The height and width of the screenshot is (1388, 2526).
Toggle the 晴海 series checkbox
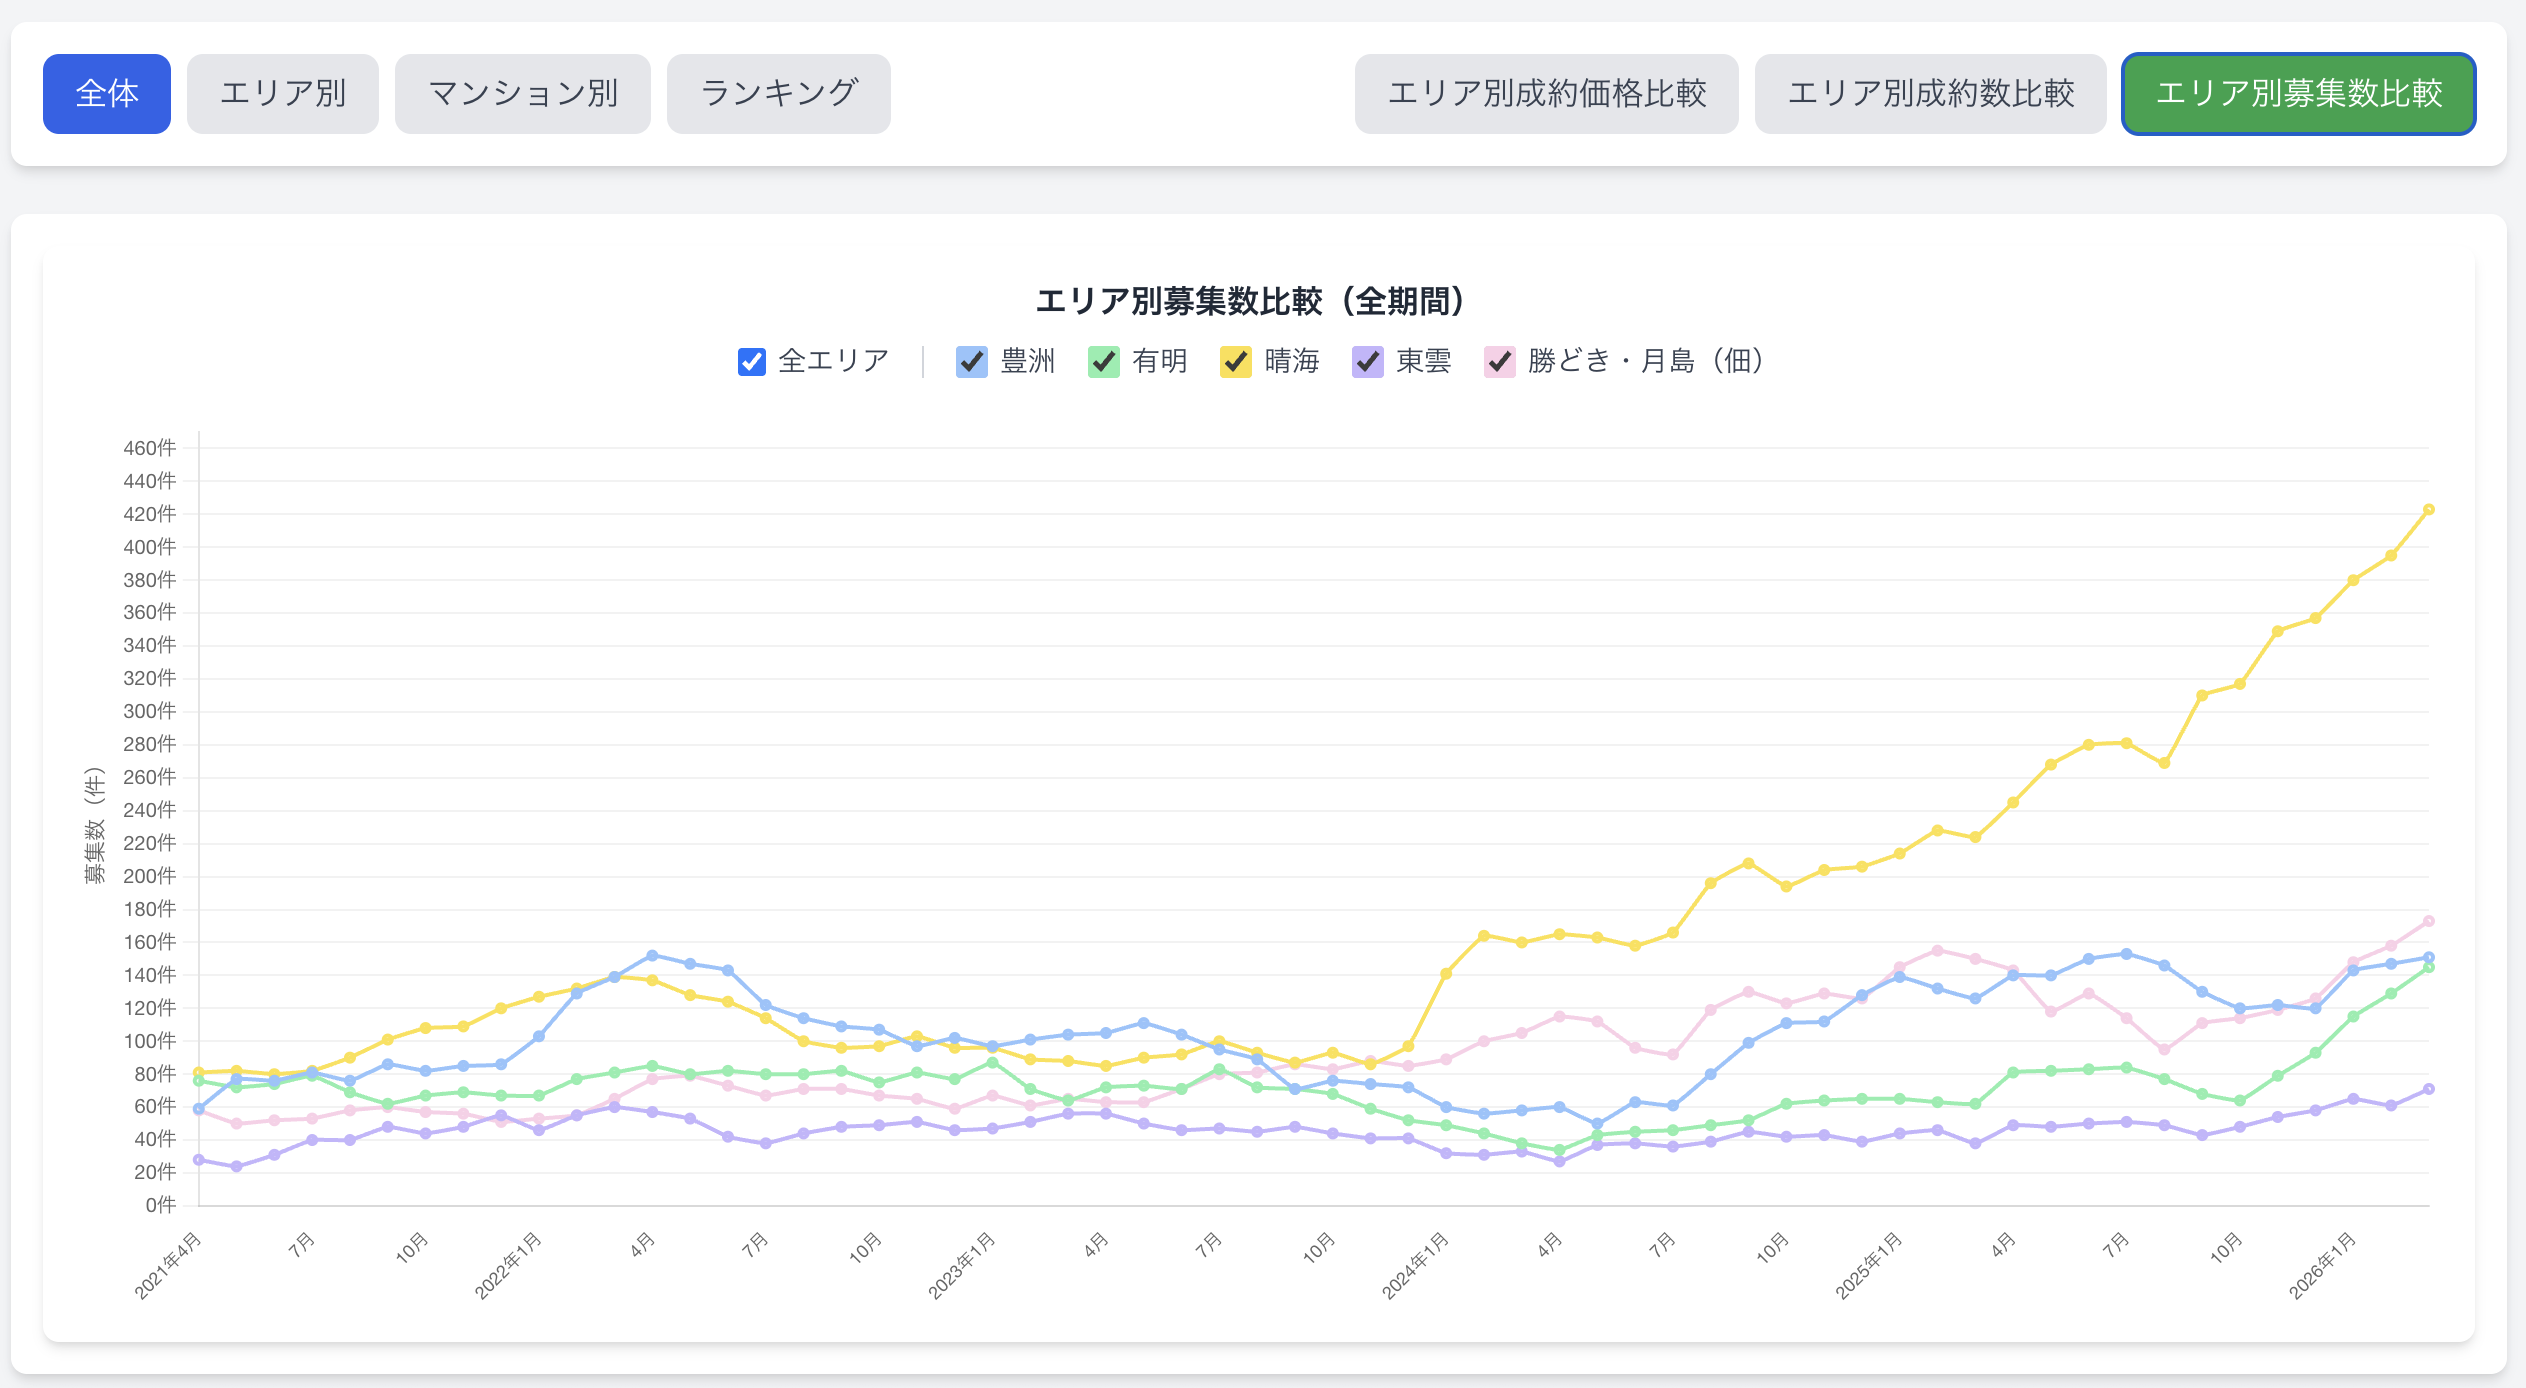point(1235,361)
